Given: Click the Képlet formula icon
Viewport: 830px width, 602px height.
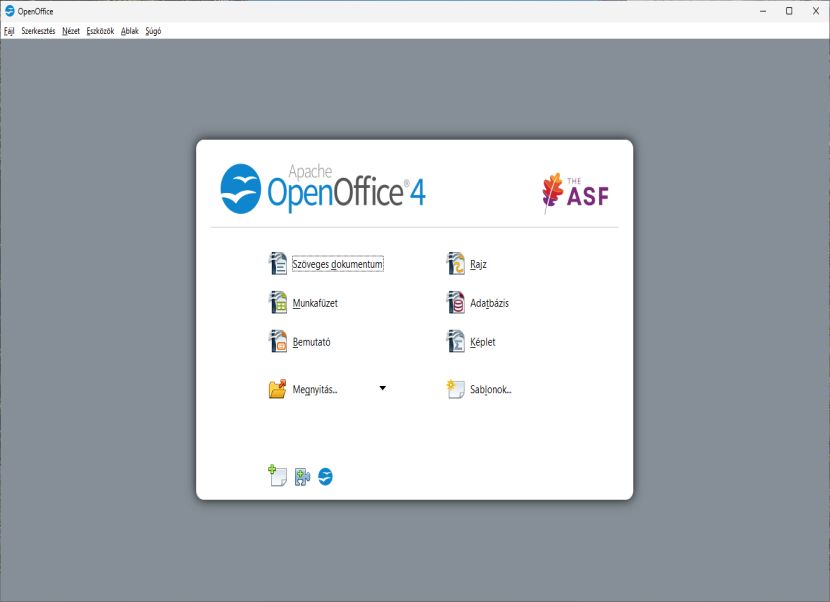Looking at the screenshot, I should click(x=456, y=342).
